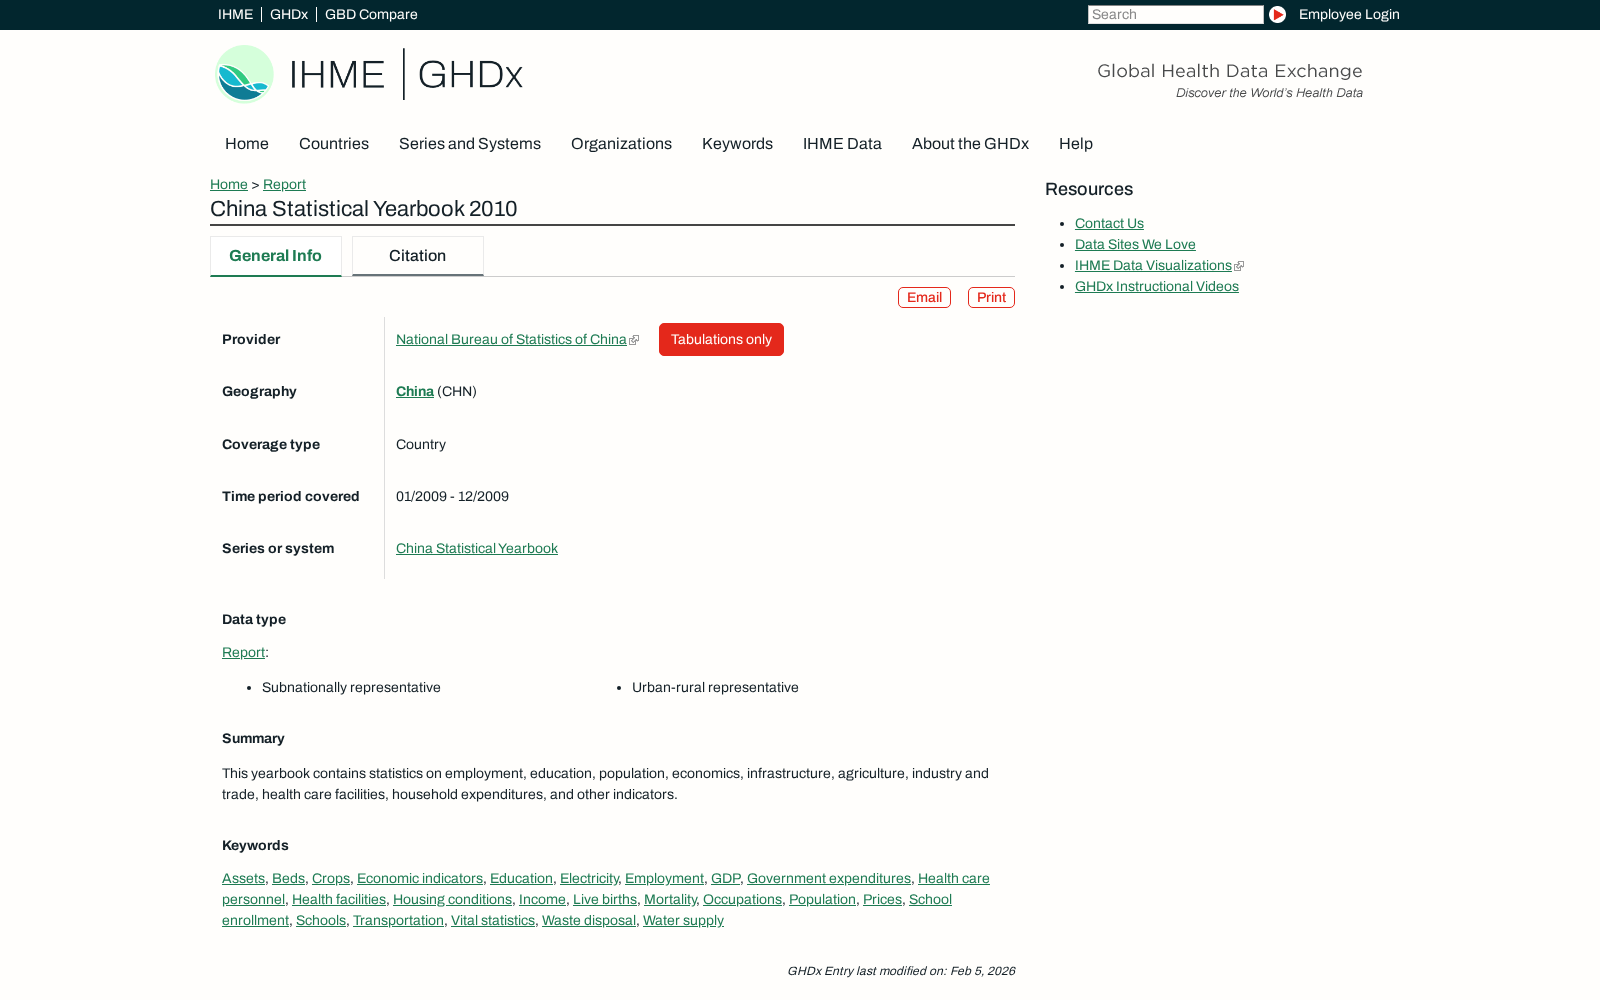
Task: Click the Email button
Action: click(924, 297)
